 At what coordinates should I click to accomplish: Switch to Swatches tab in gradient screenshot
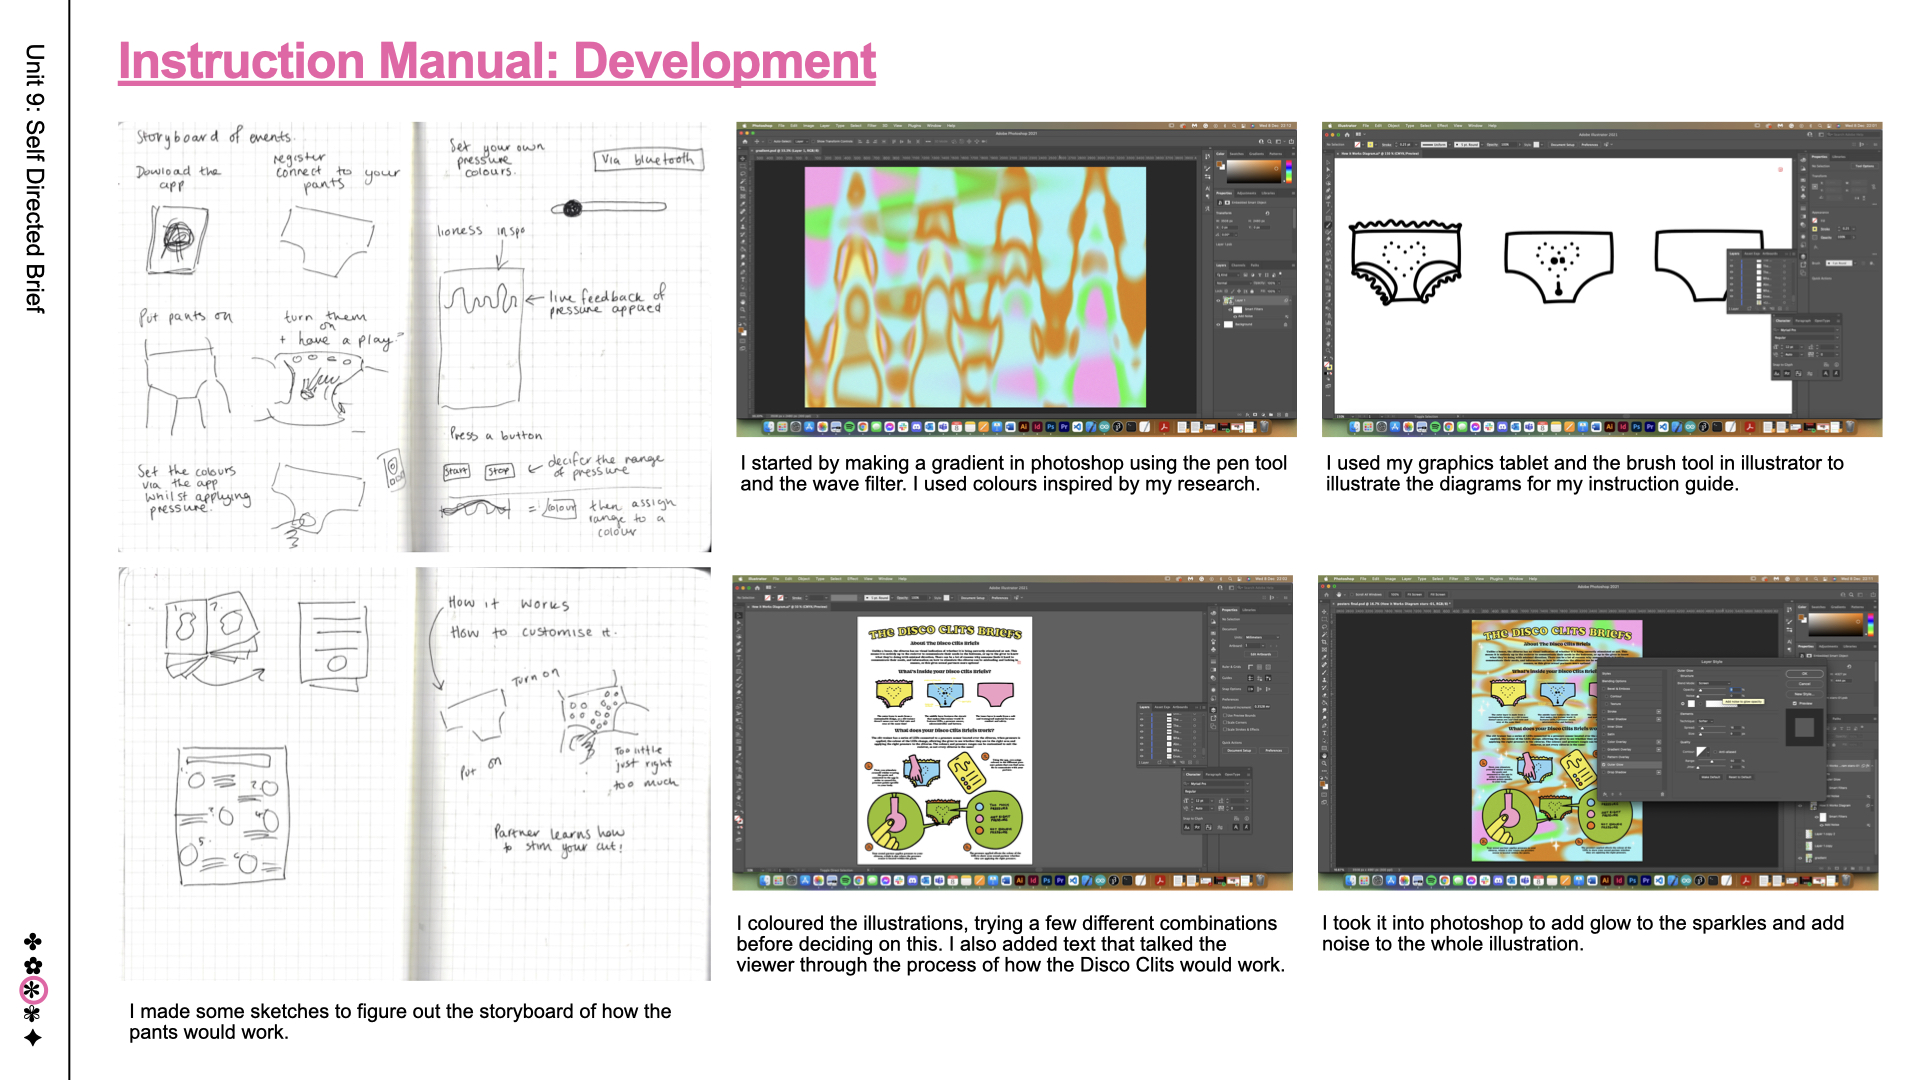1236,154
